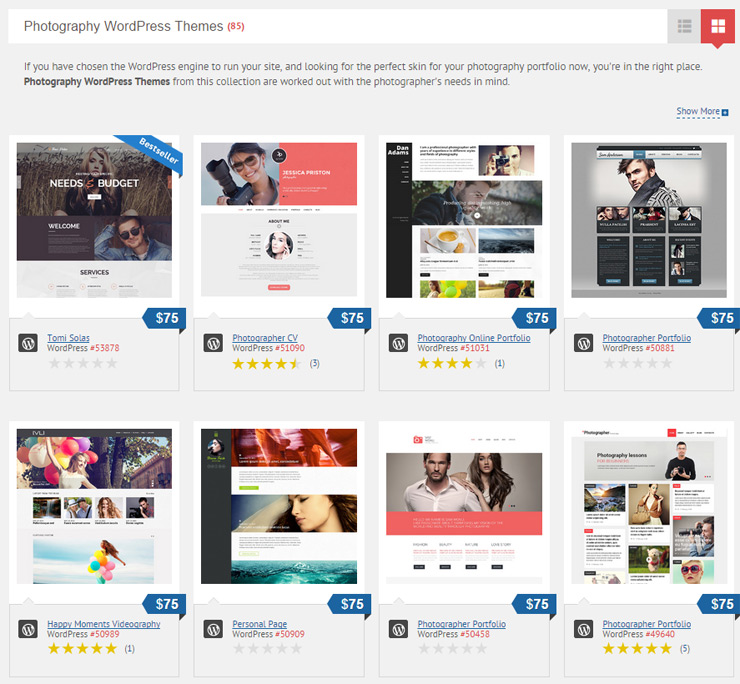
Task: Click template number #50909
Action: click(289, 634)
